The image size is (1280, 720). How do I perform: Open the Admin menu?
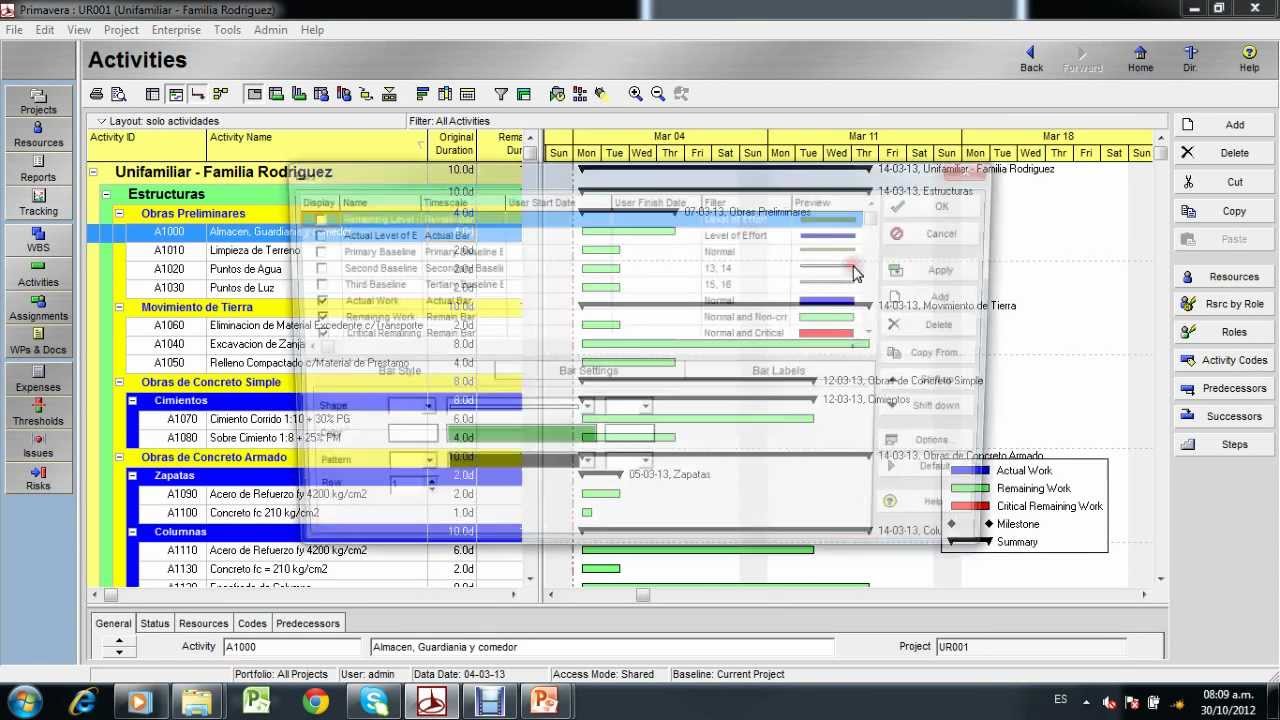tap(270, 30)
